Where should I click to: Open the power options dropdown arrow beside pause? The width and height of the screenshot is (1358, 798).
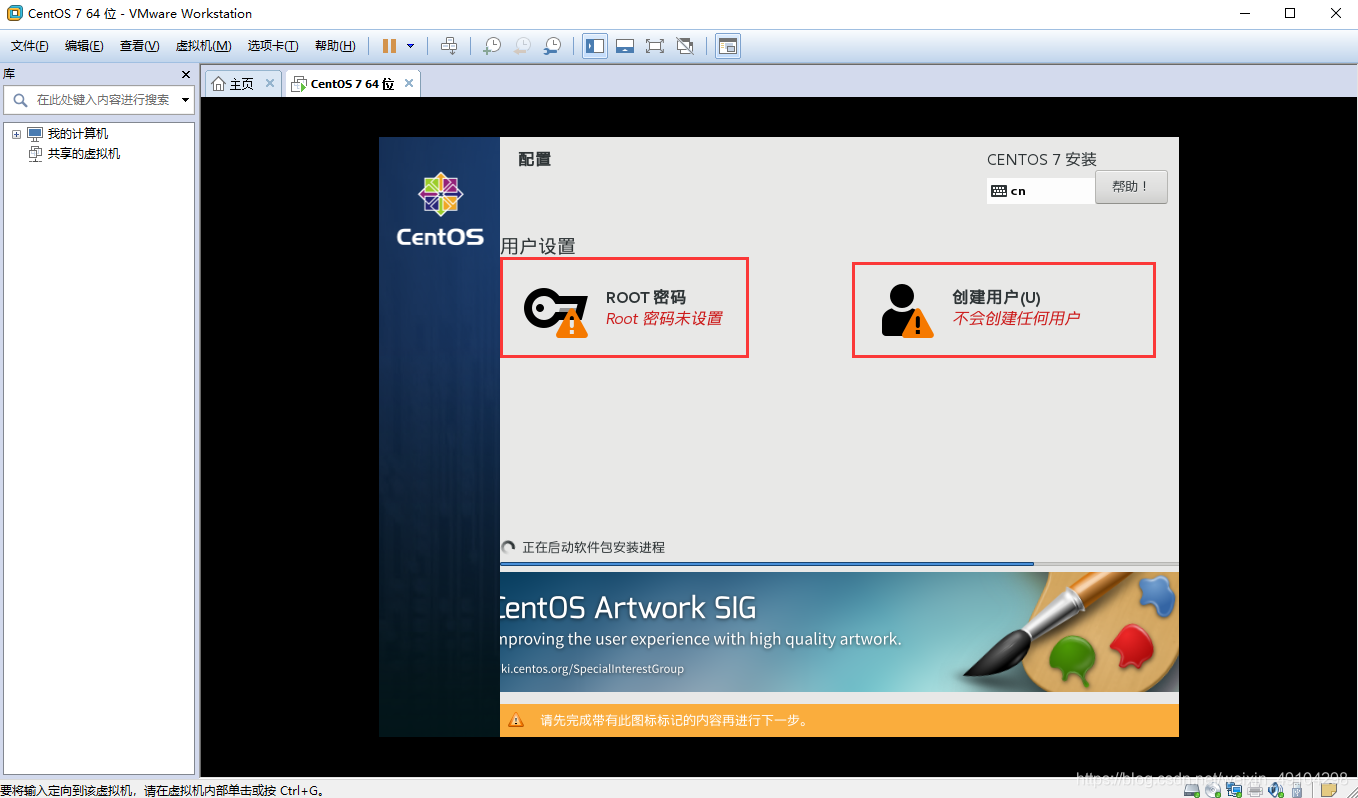[x=410, y=46]
